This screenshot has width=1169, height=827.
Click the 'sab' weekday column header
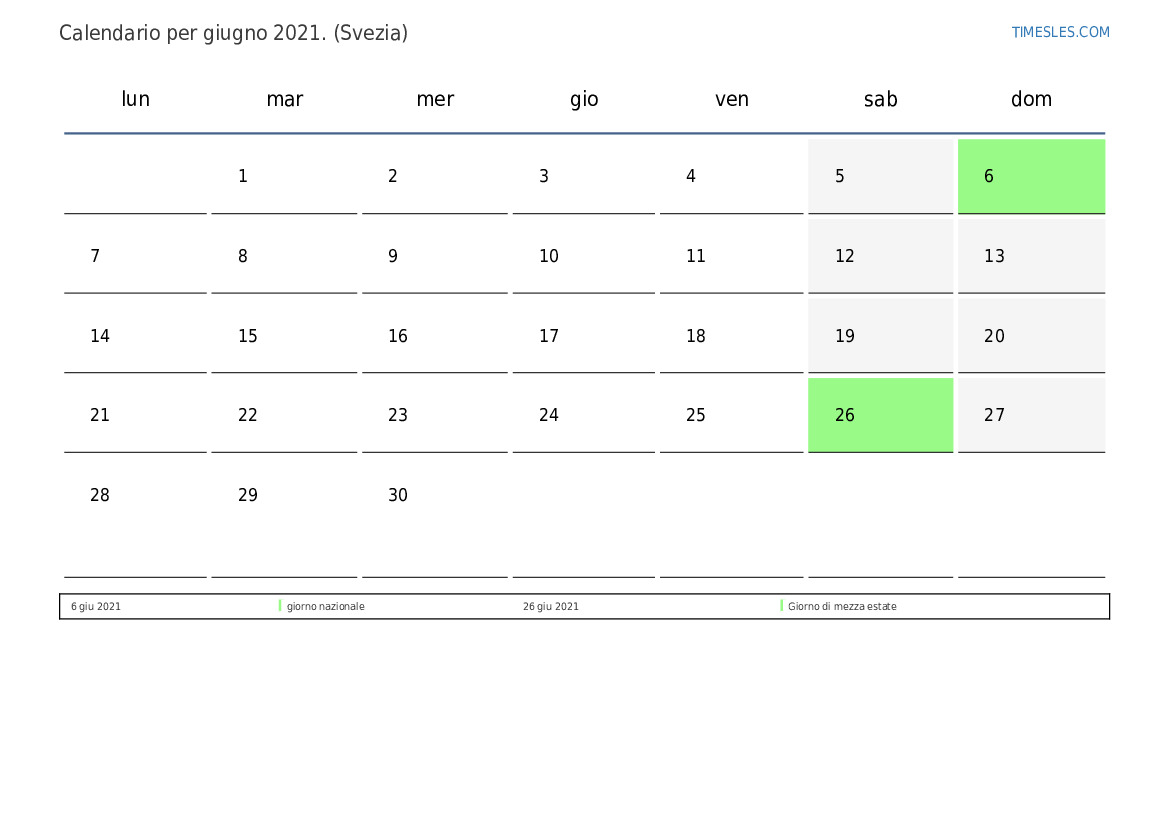(880, 99)
